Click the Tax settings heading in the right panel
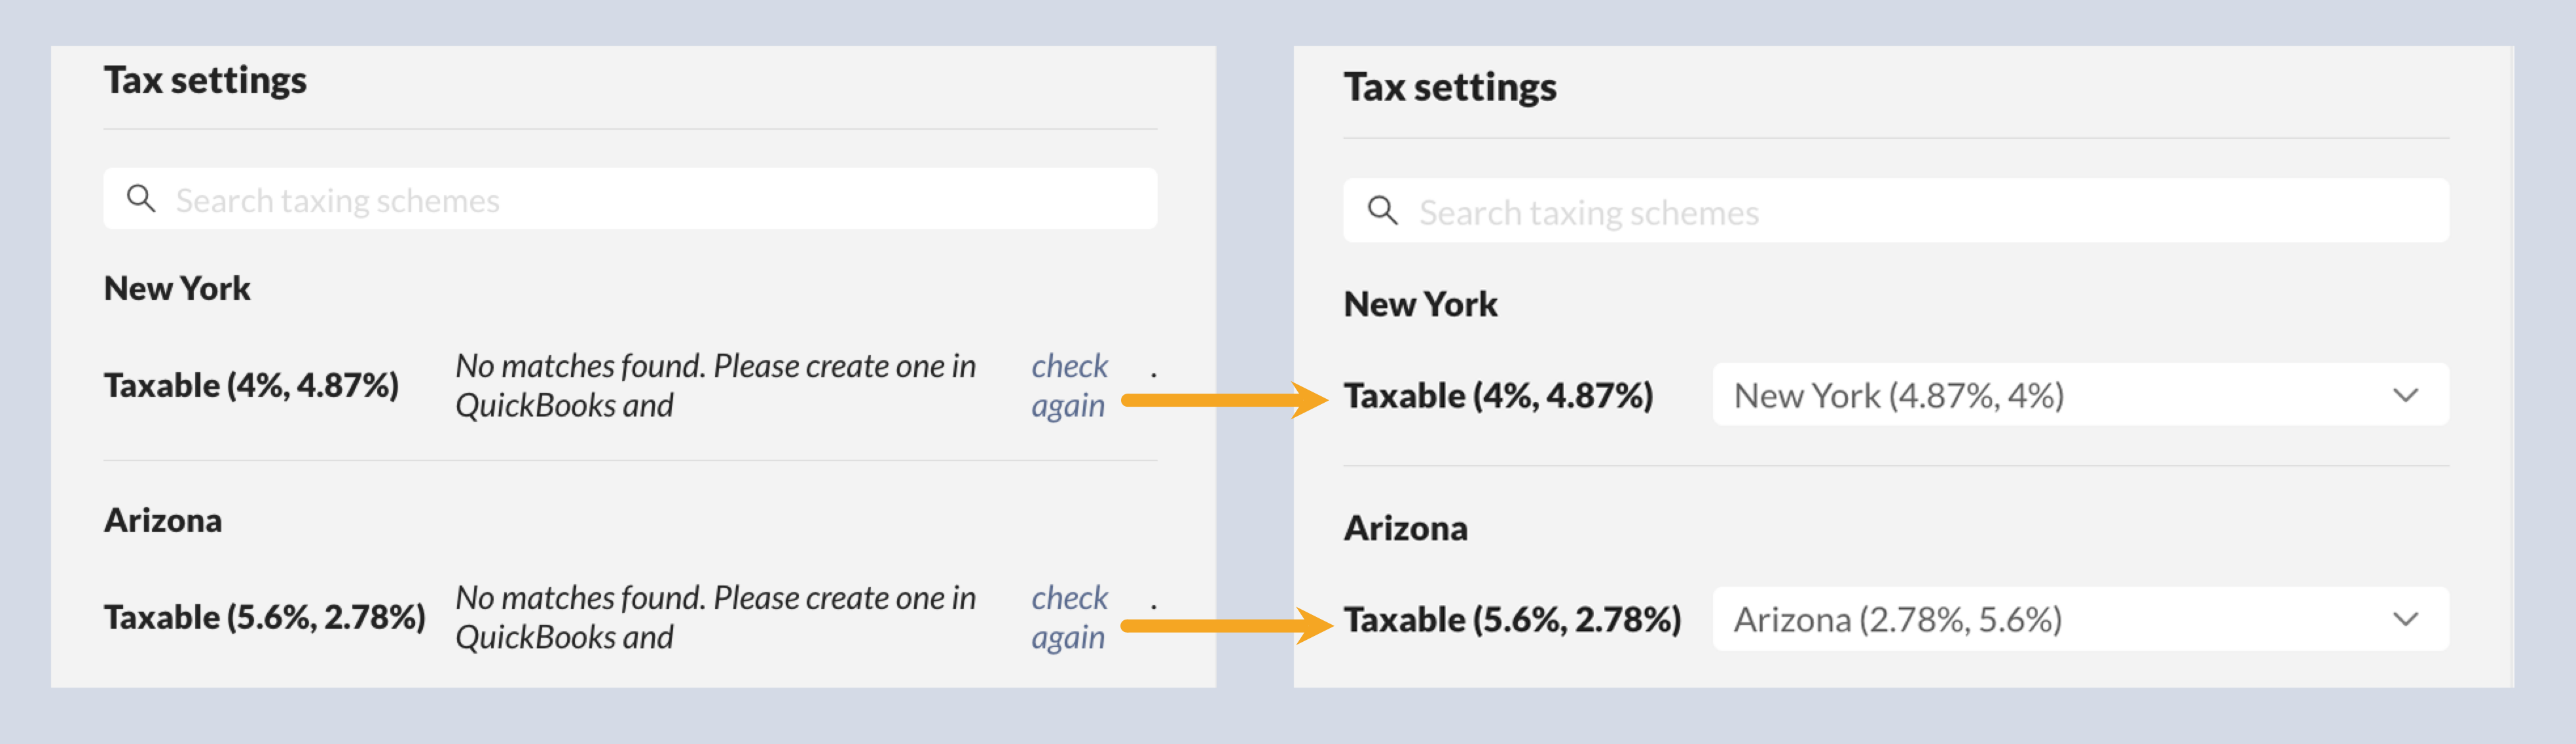The height and width of the screenshot is (744, 2576). (1449, 86)
